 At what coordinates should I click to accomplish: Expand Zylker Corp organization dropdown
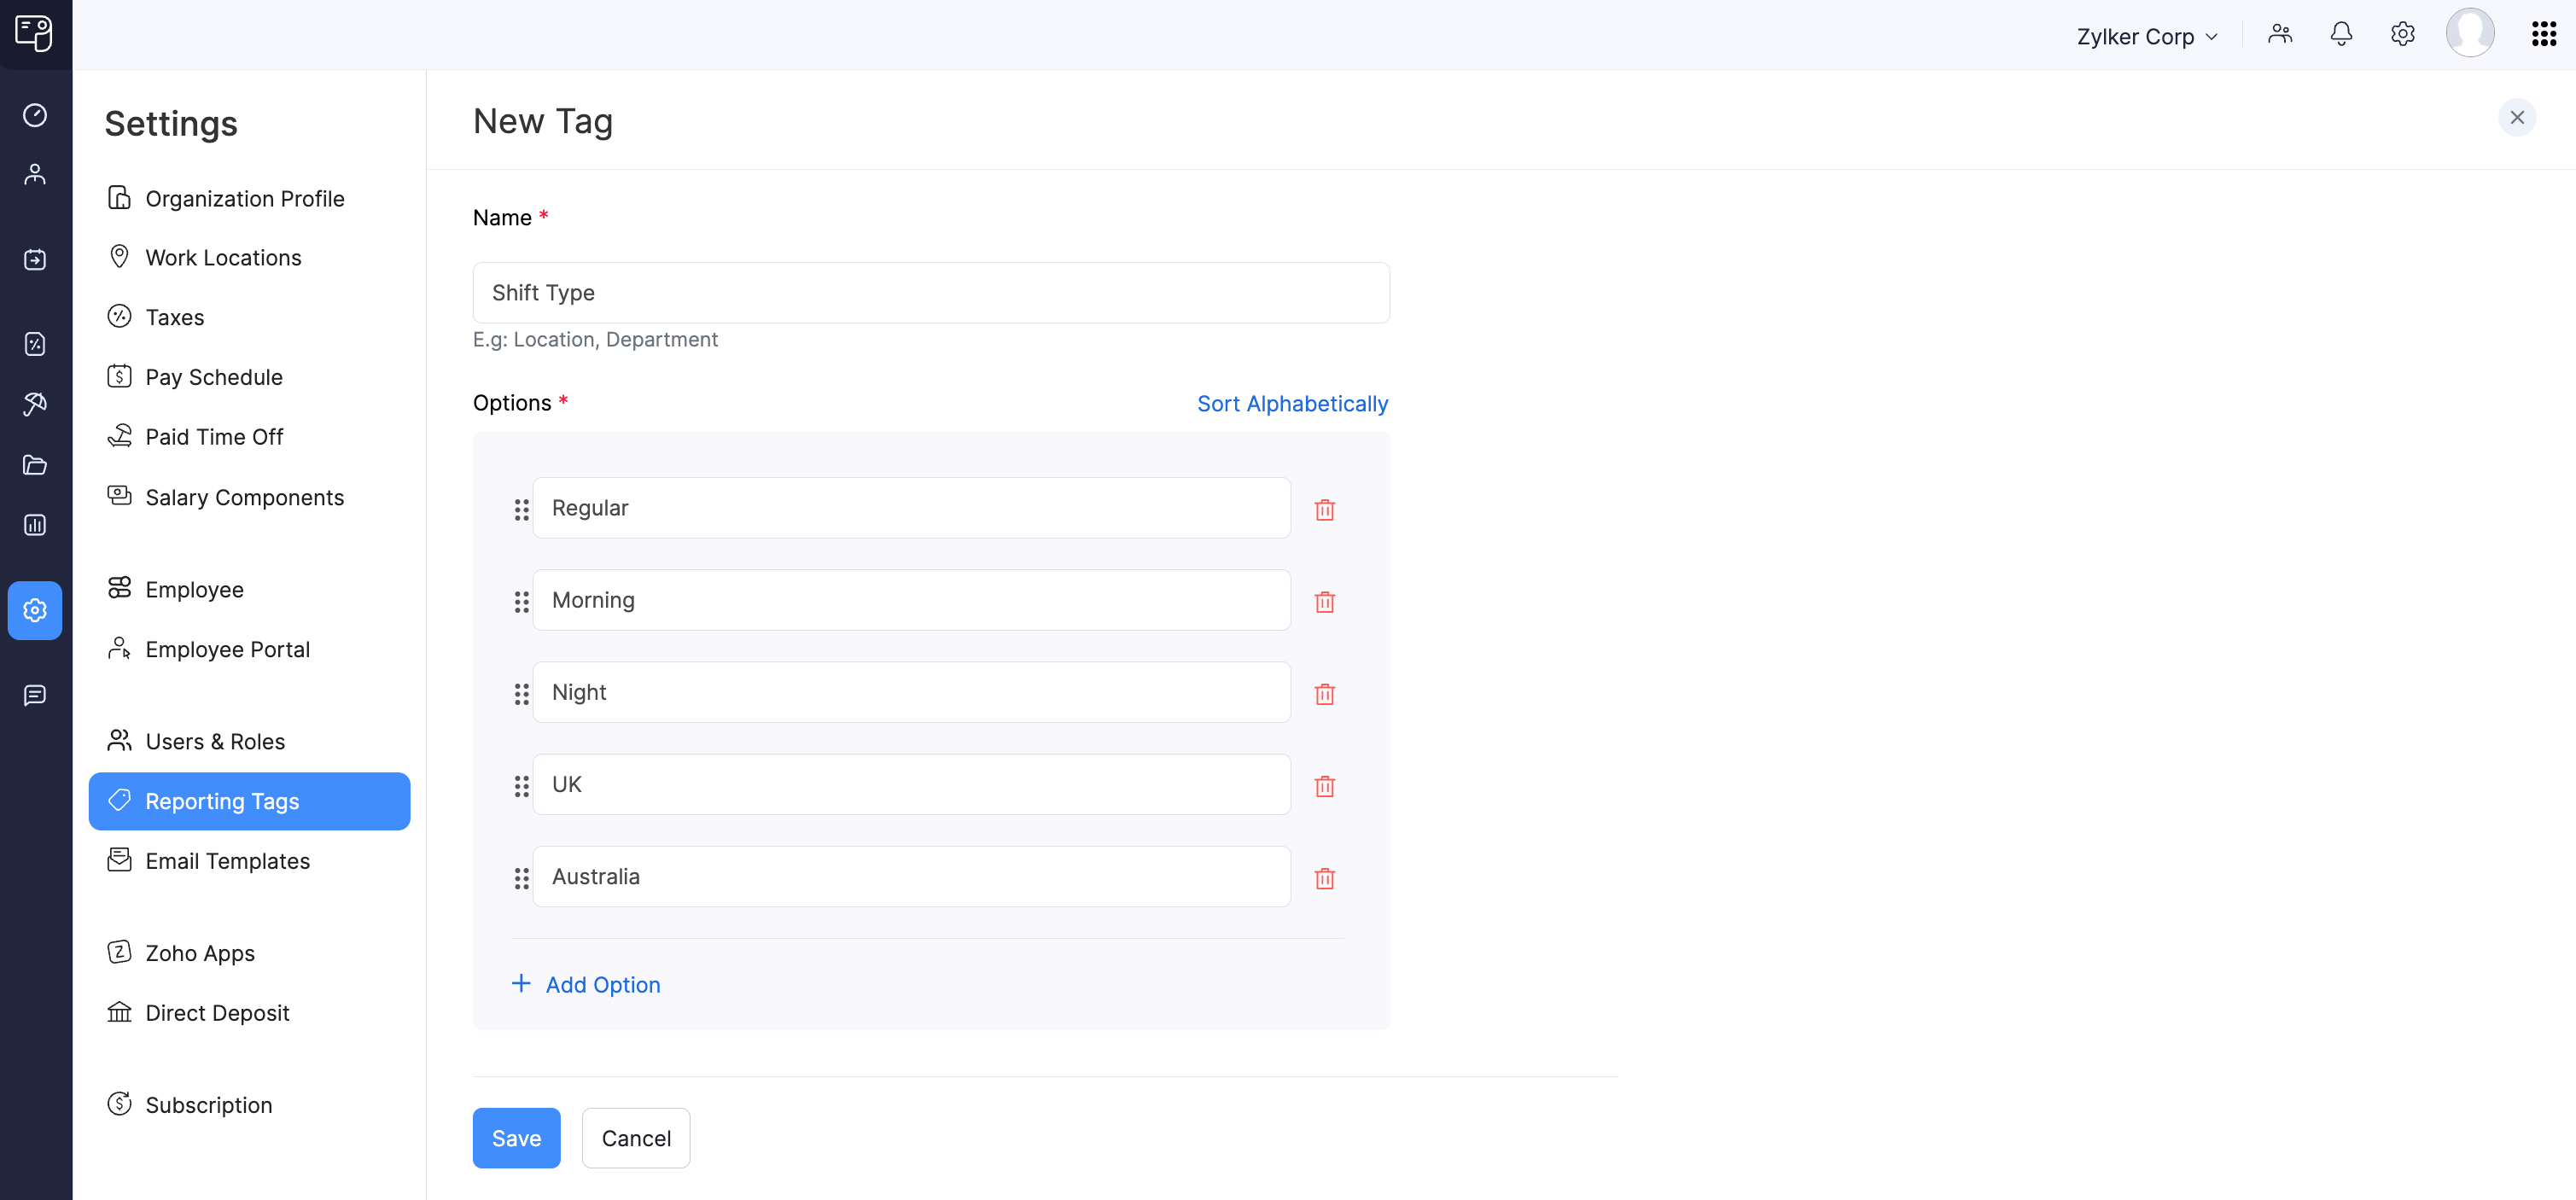pyautogui.click(x=2147, y=36)
